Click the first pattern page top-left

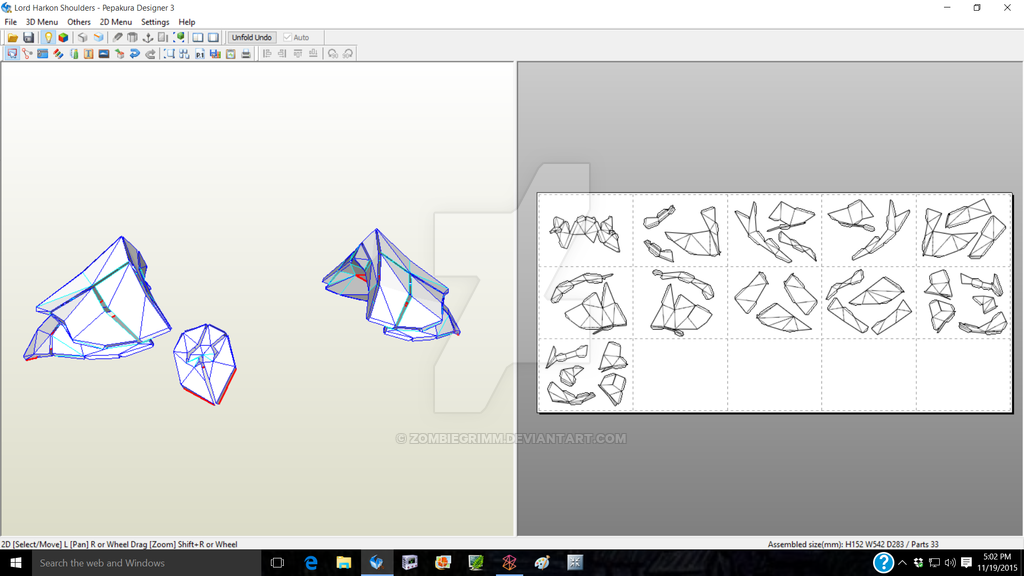click(586, 230)
